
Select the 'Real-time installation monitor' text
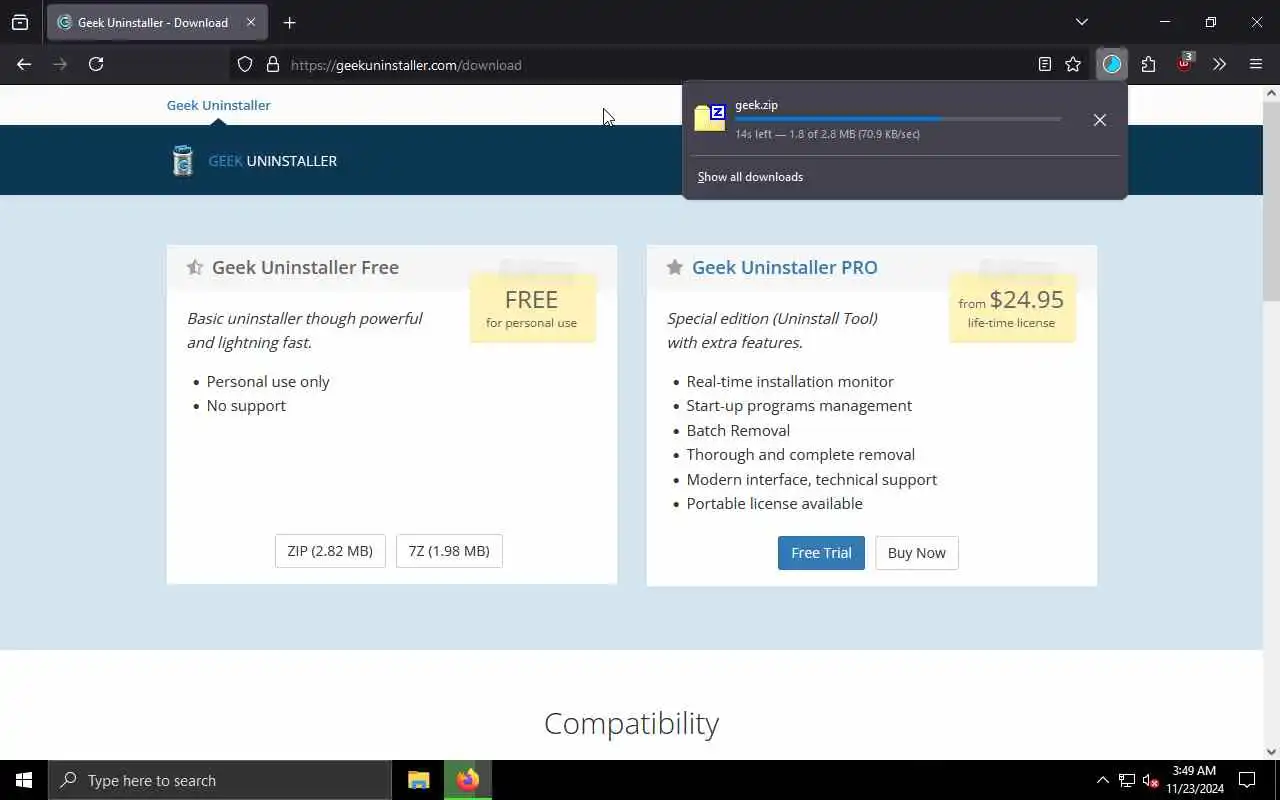790,381
